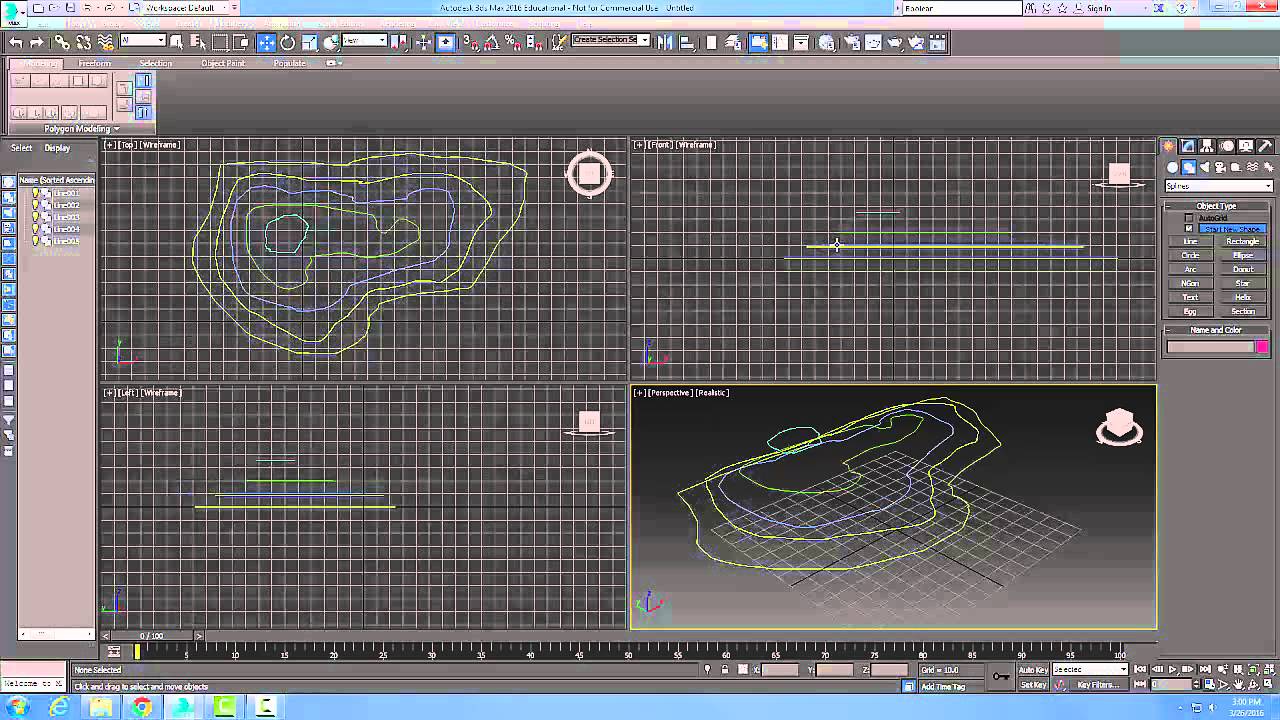Toggle the Auto Key animation mode
This screenshot has width=1280, height=720.
point(1033,669)
